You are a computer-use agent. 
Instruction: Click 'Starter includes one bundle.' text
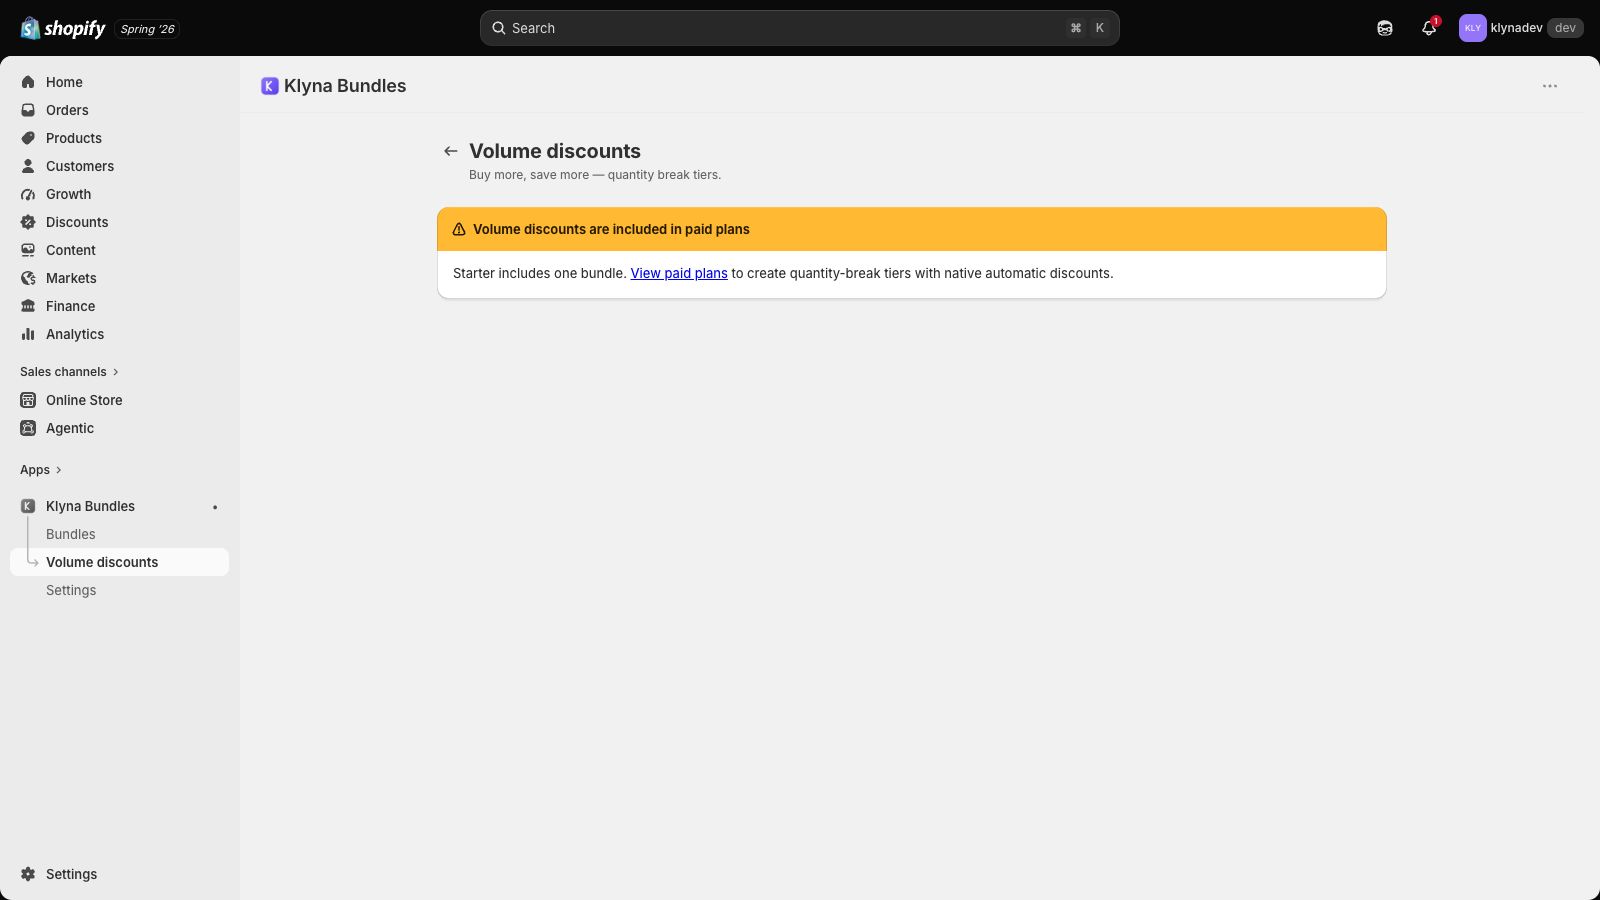click(540, 273)
